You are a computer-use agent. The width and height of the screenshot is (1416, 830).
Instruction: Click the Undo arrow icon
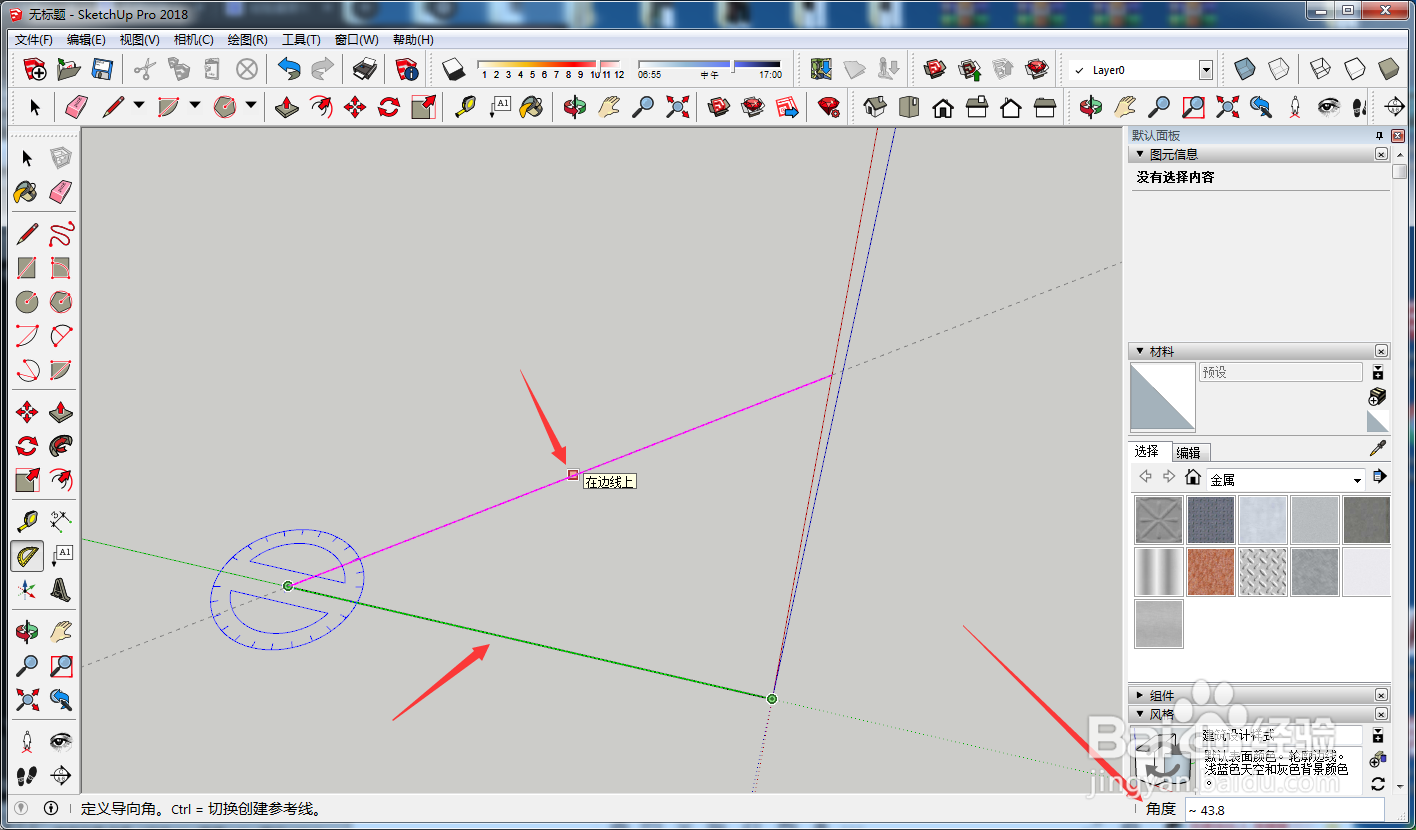tap(289, 69)
